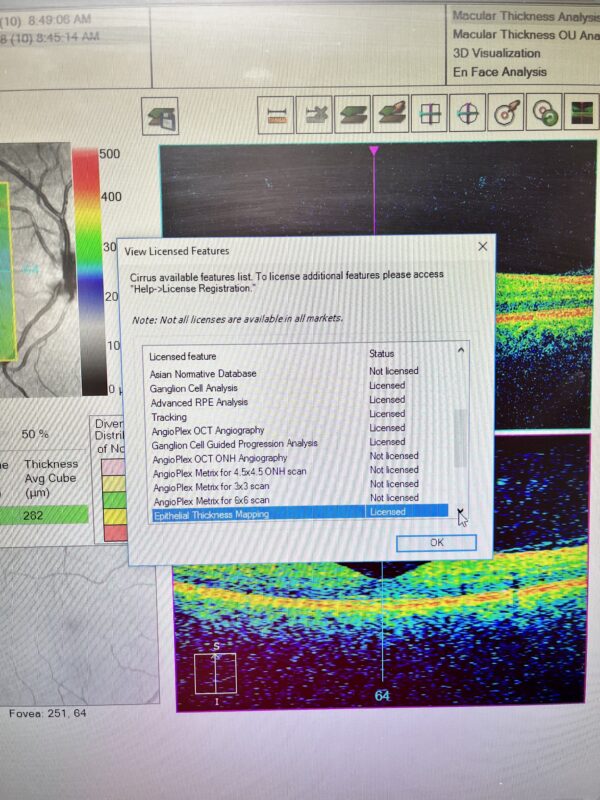
Task: Select AngioPlex OCT Angiography row
Action: click(299, 430)
